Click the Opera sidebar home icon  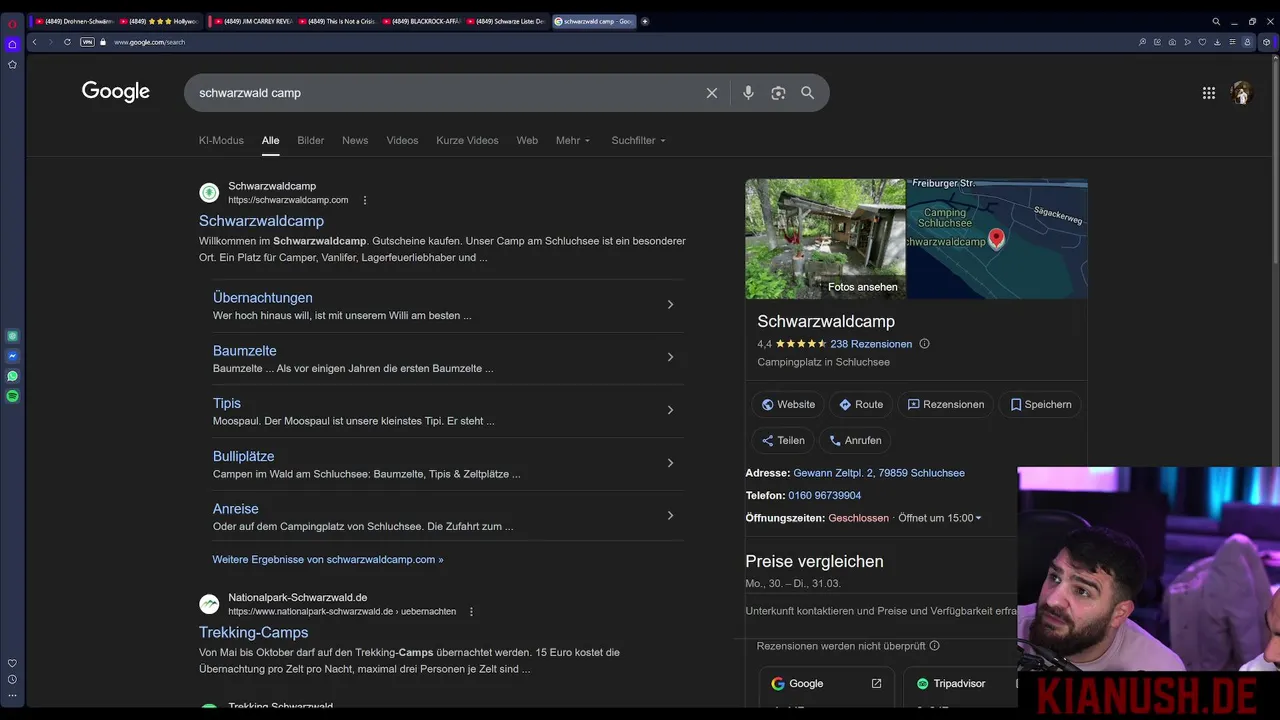click(12, 44)
